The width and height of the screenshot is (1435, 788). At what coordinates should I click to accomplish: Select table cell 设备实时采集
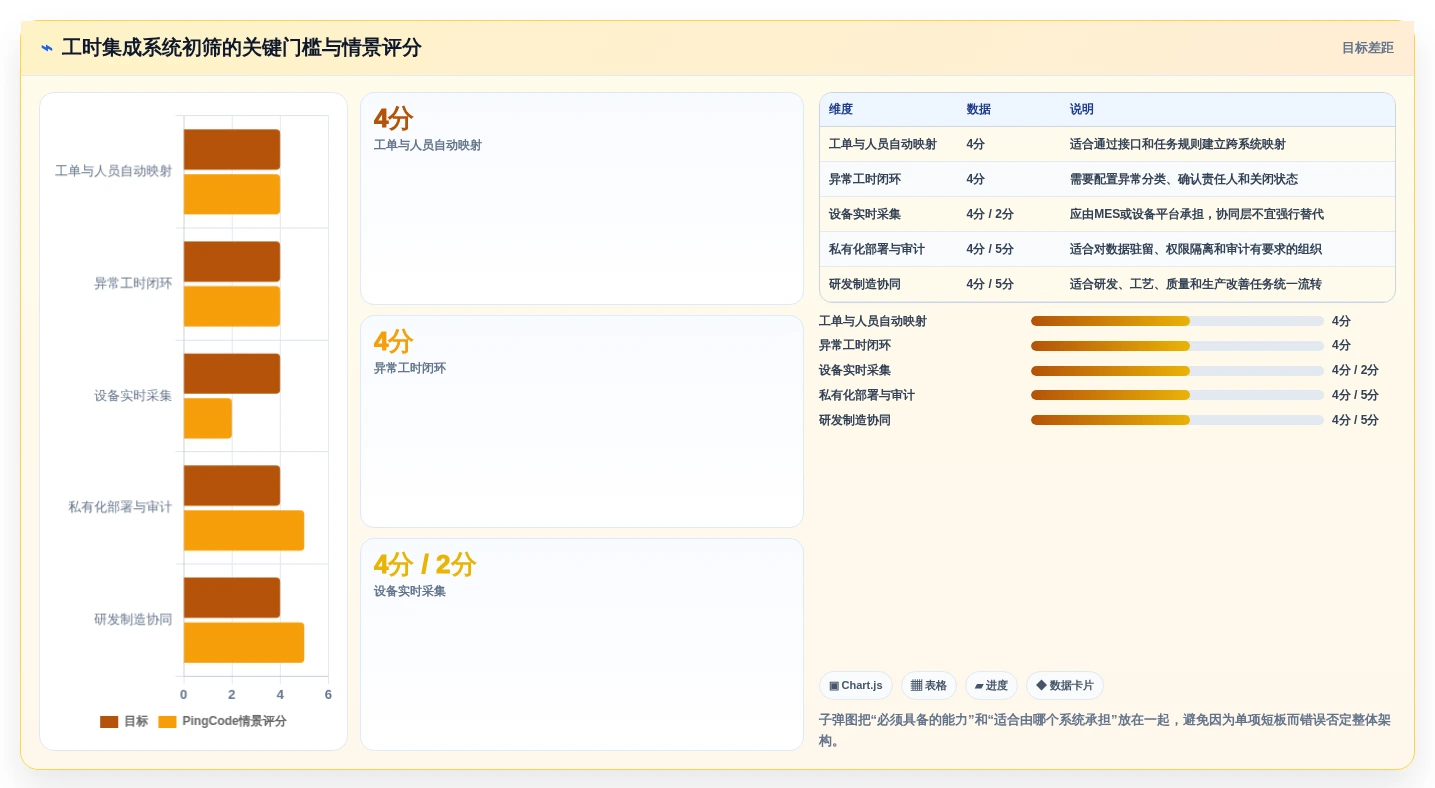pos(865,215)
